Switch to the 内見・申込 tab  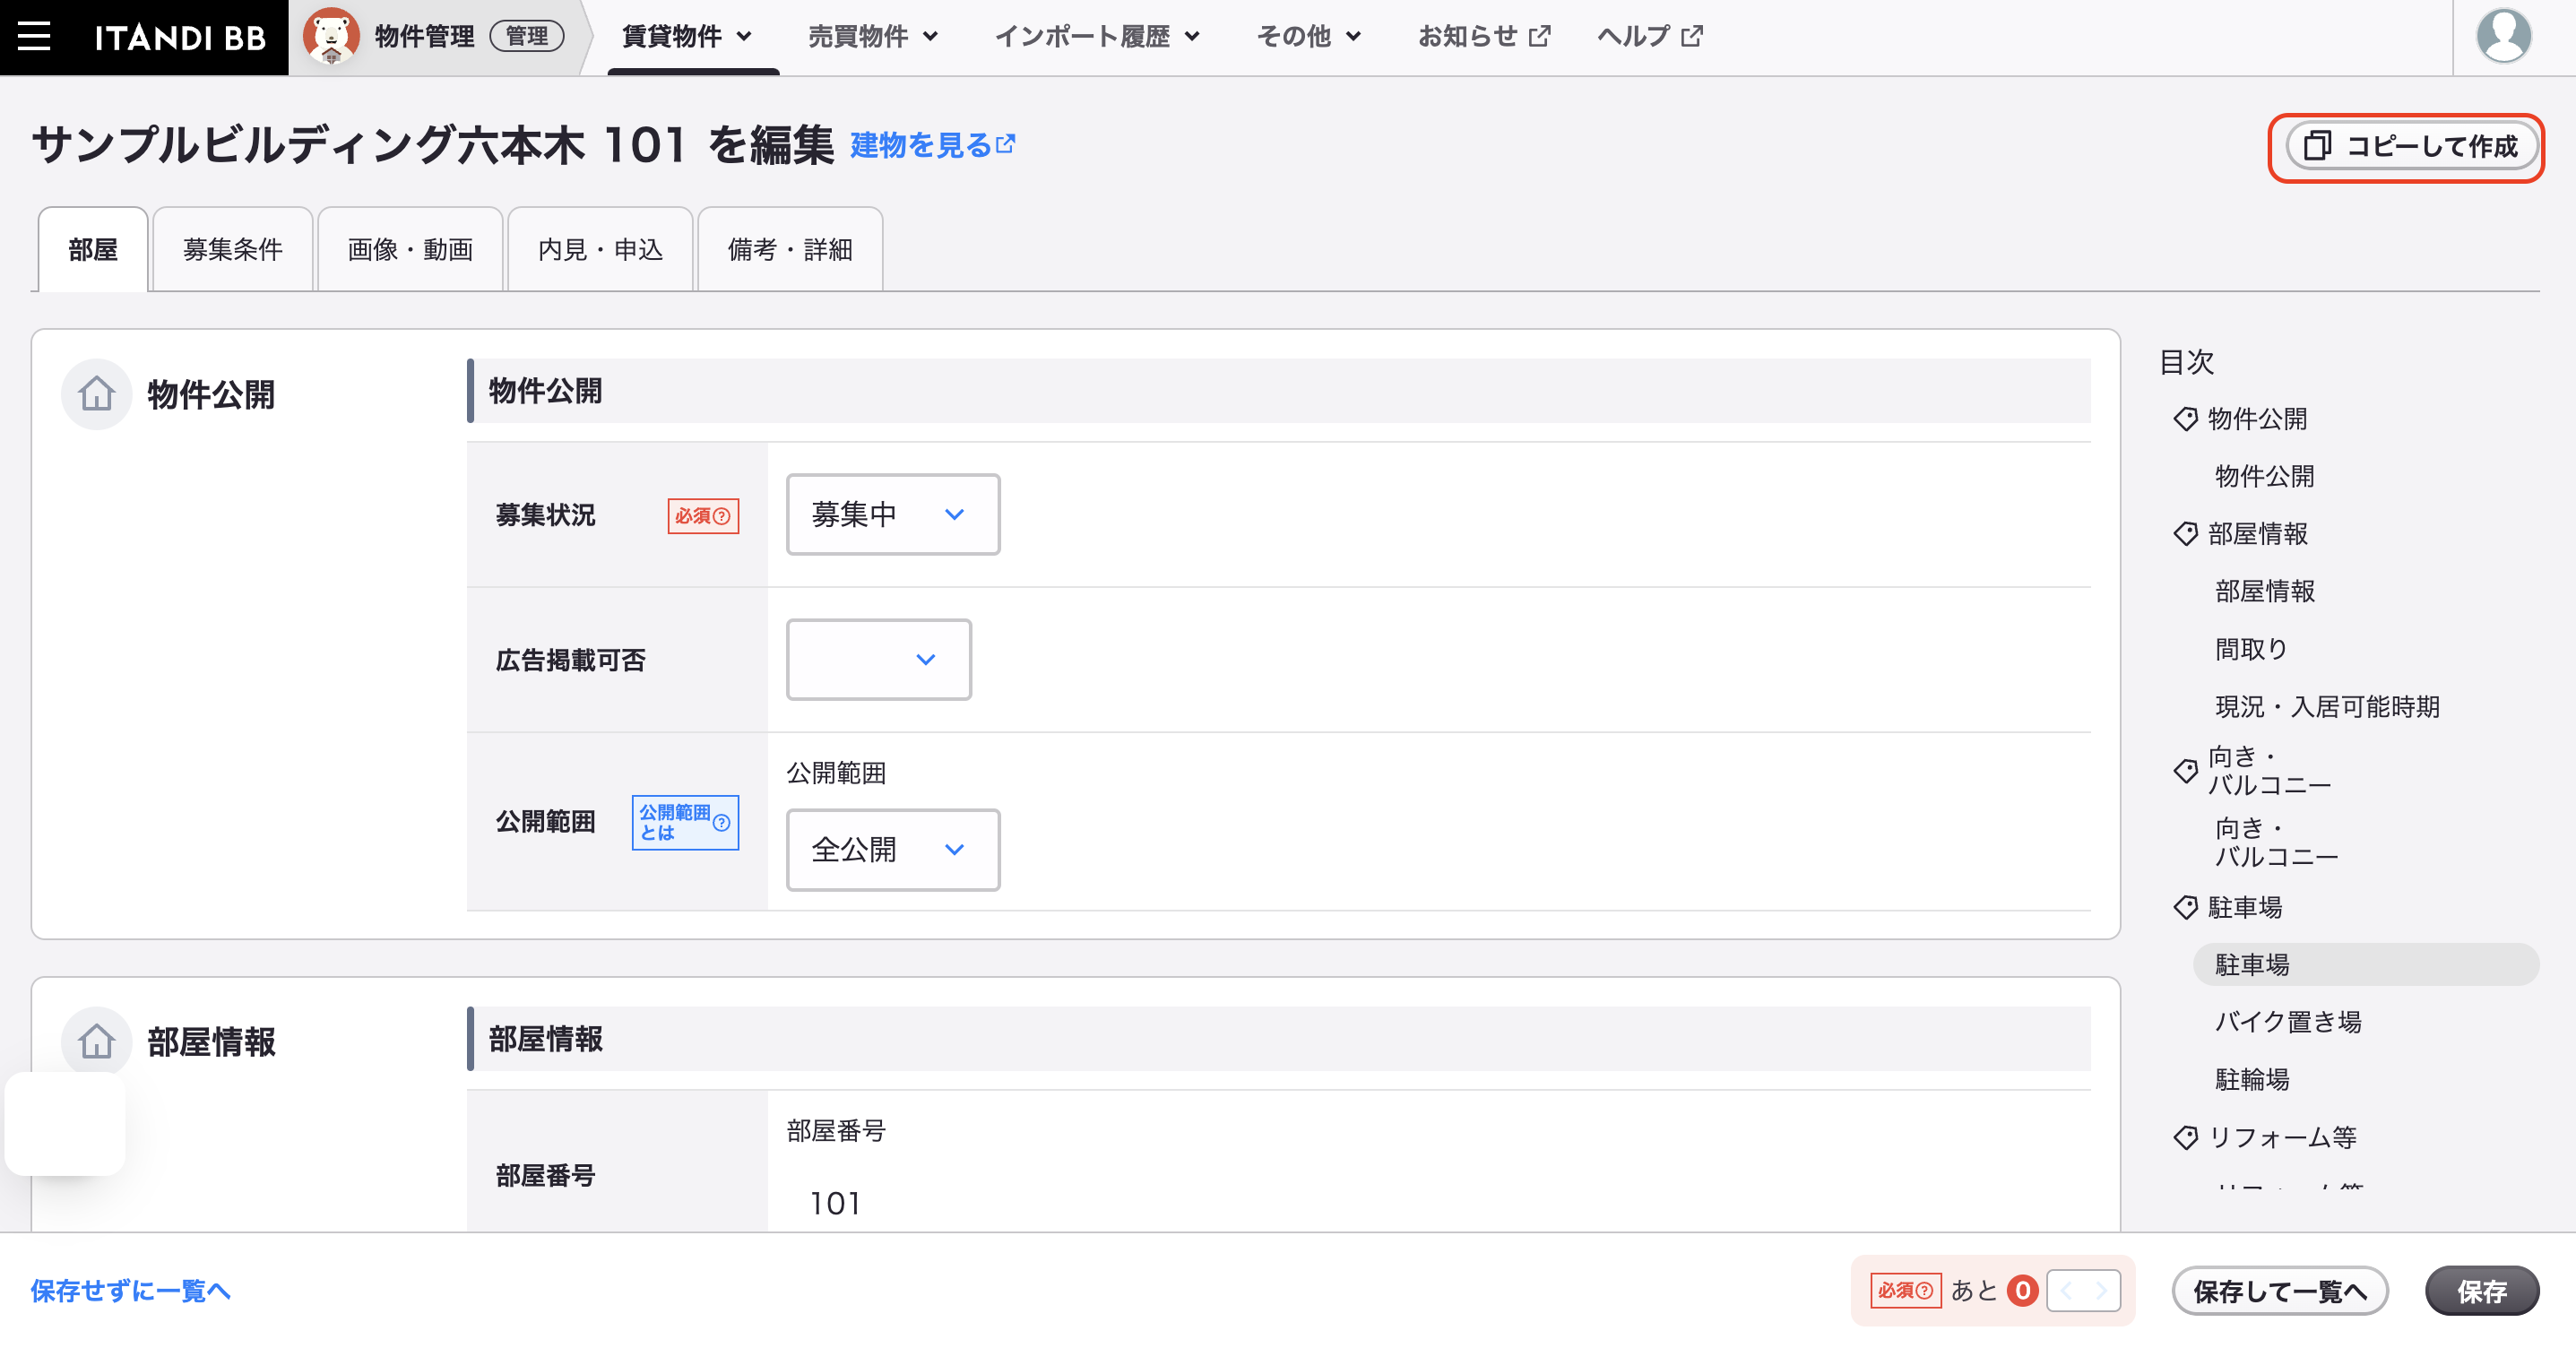pyautogui.click(x=600, y=250)
